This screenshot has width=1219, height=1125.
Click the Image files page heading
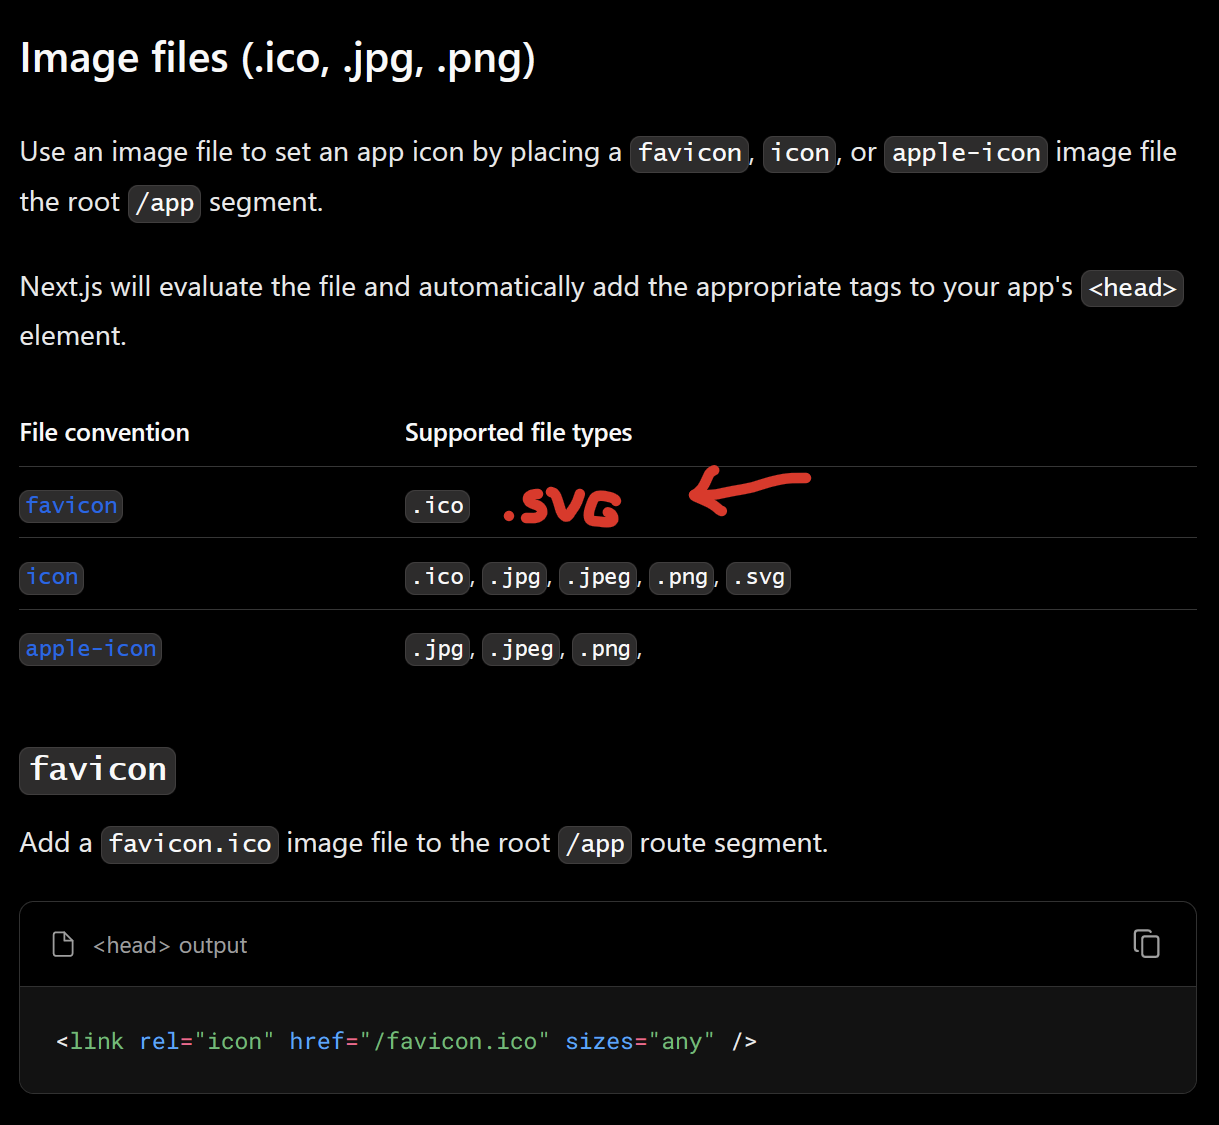[277, 58]
